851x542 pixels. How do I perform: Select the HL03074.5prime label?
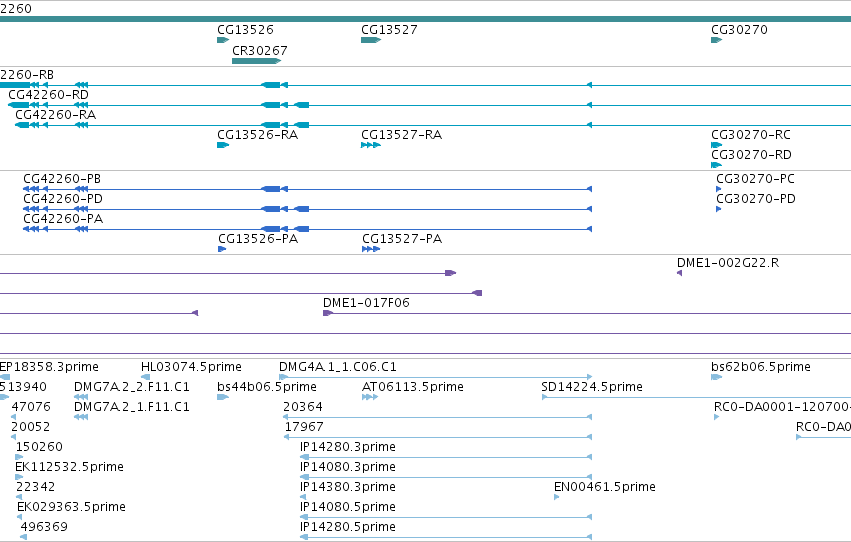coord(191,367)
